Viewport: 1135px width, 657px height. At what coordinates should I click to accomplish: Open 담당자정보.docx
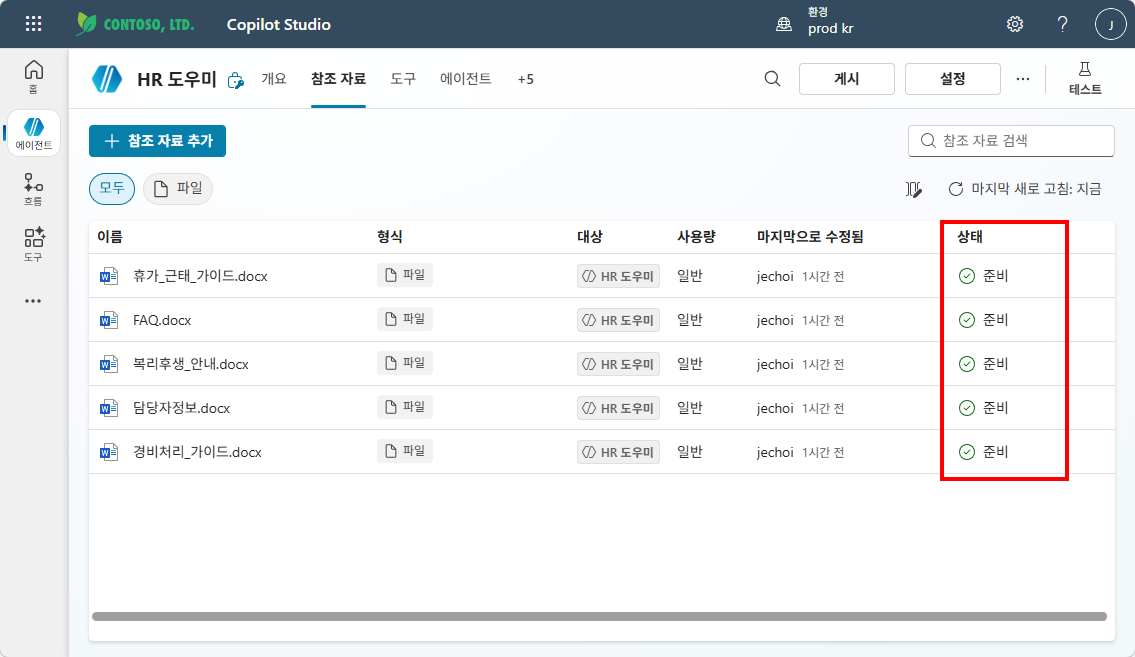pos(181,409)
